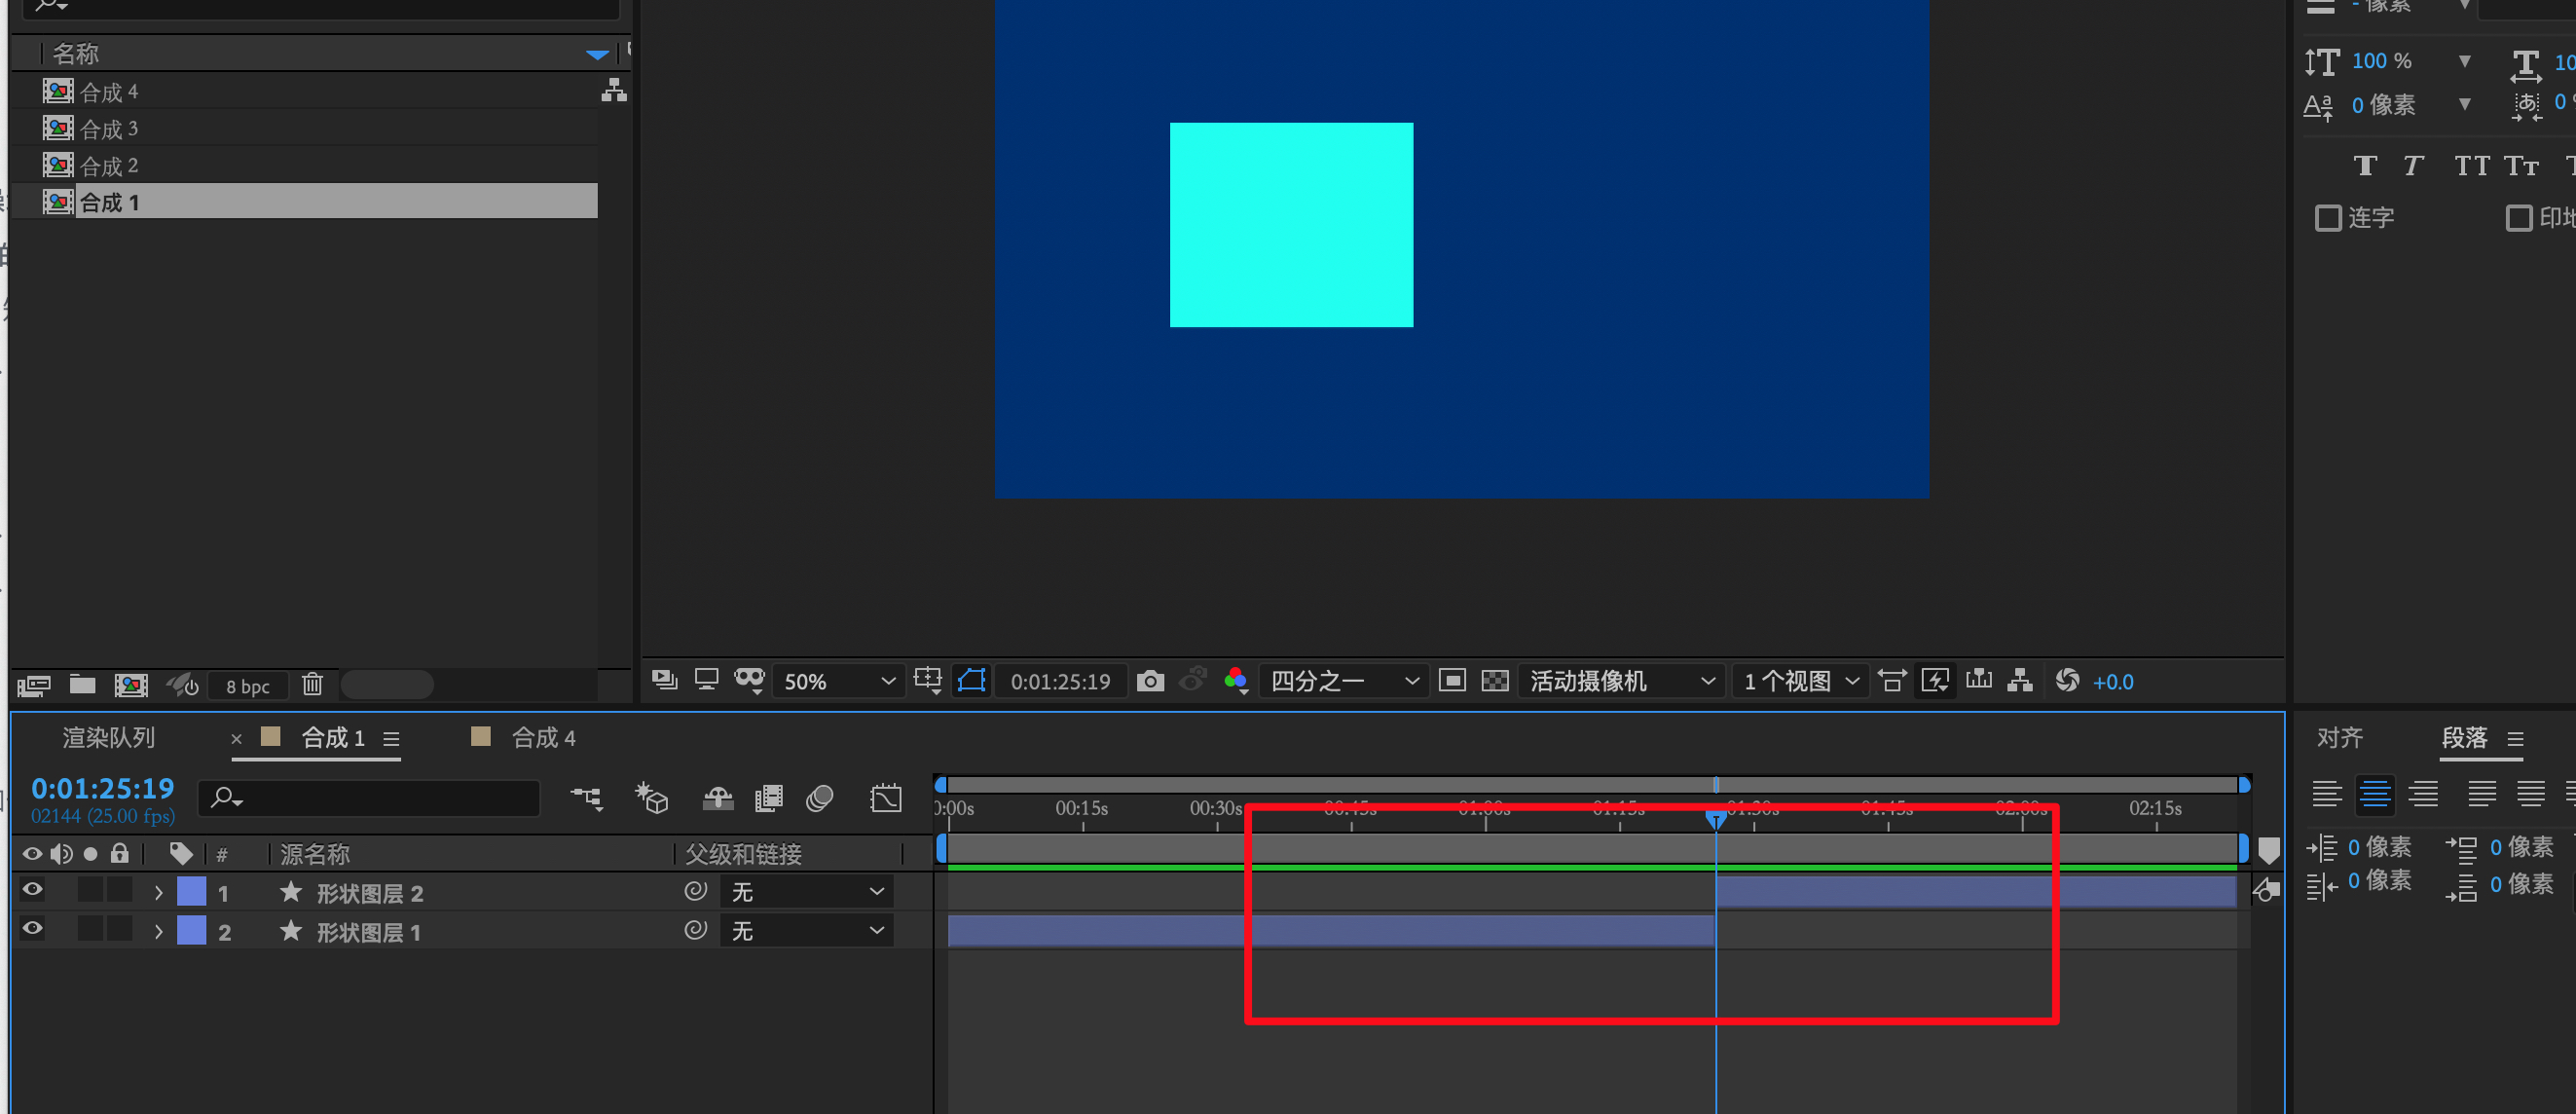The height and width of the screenshot is (1114, 2576).
Task: Click the trash delete icon in project panel
Action: tap(312, 684)
